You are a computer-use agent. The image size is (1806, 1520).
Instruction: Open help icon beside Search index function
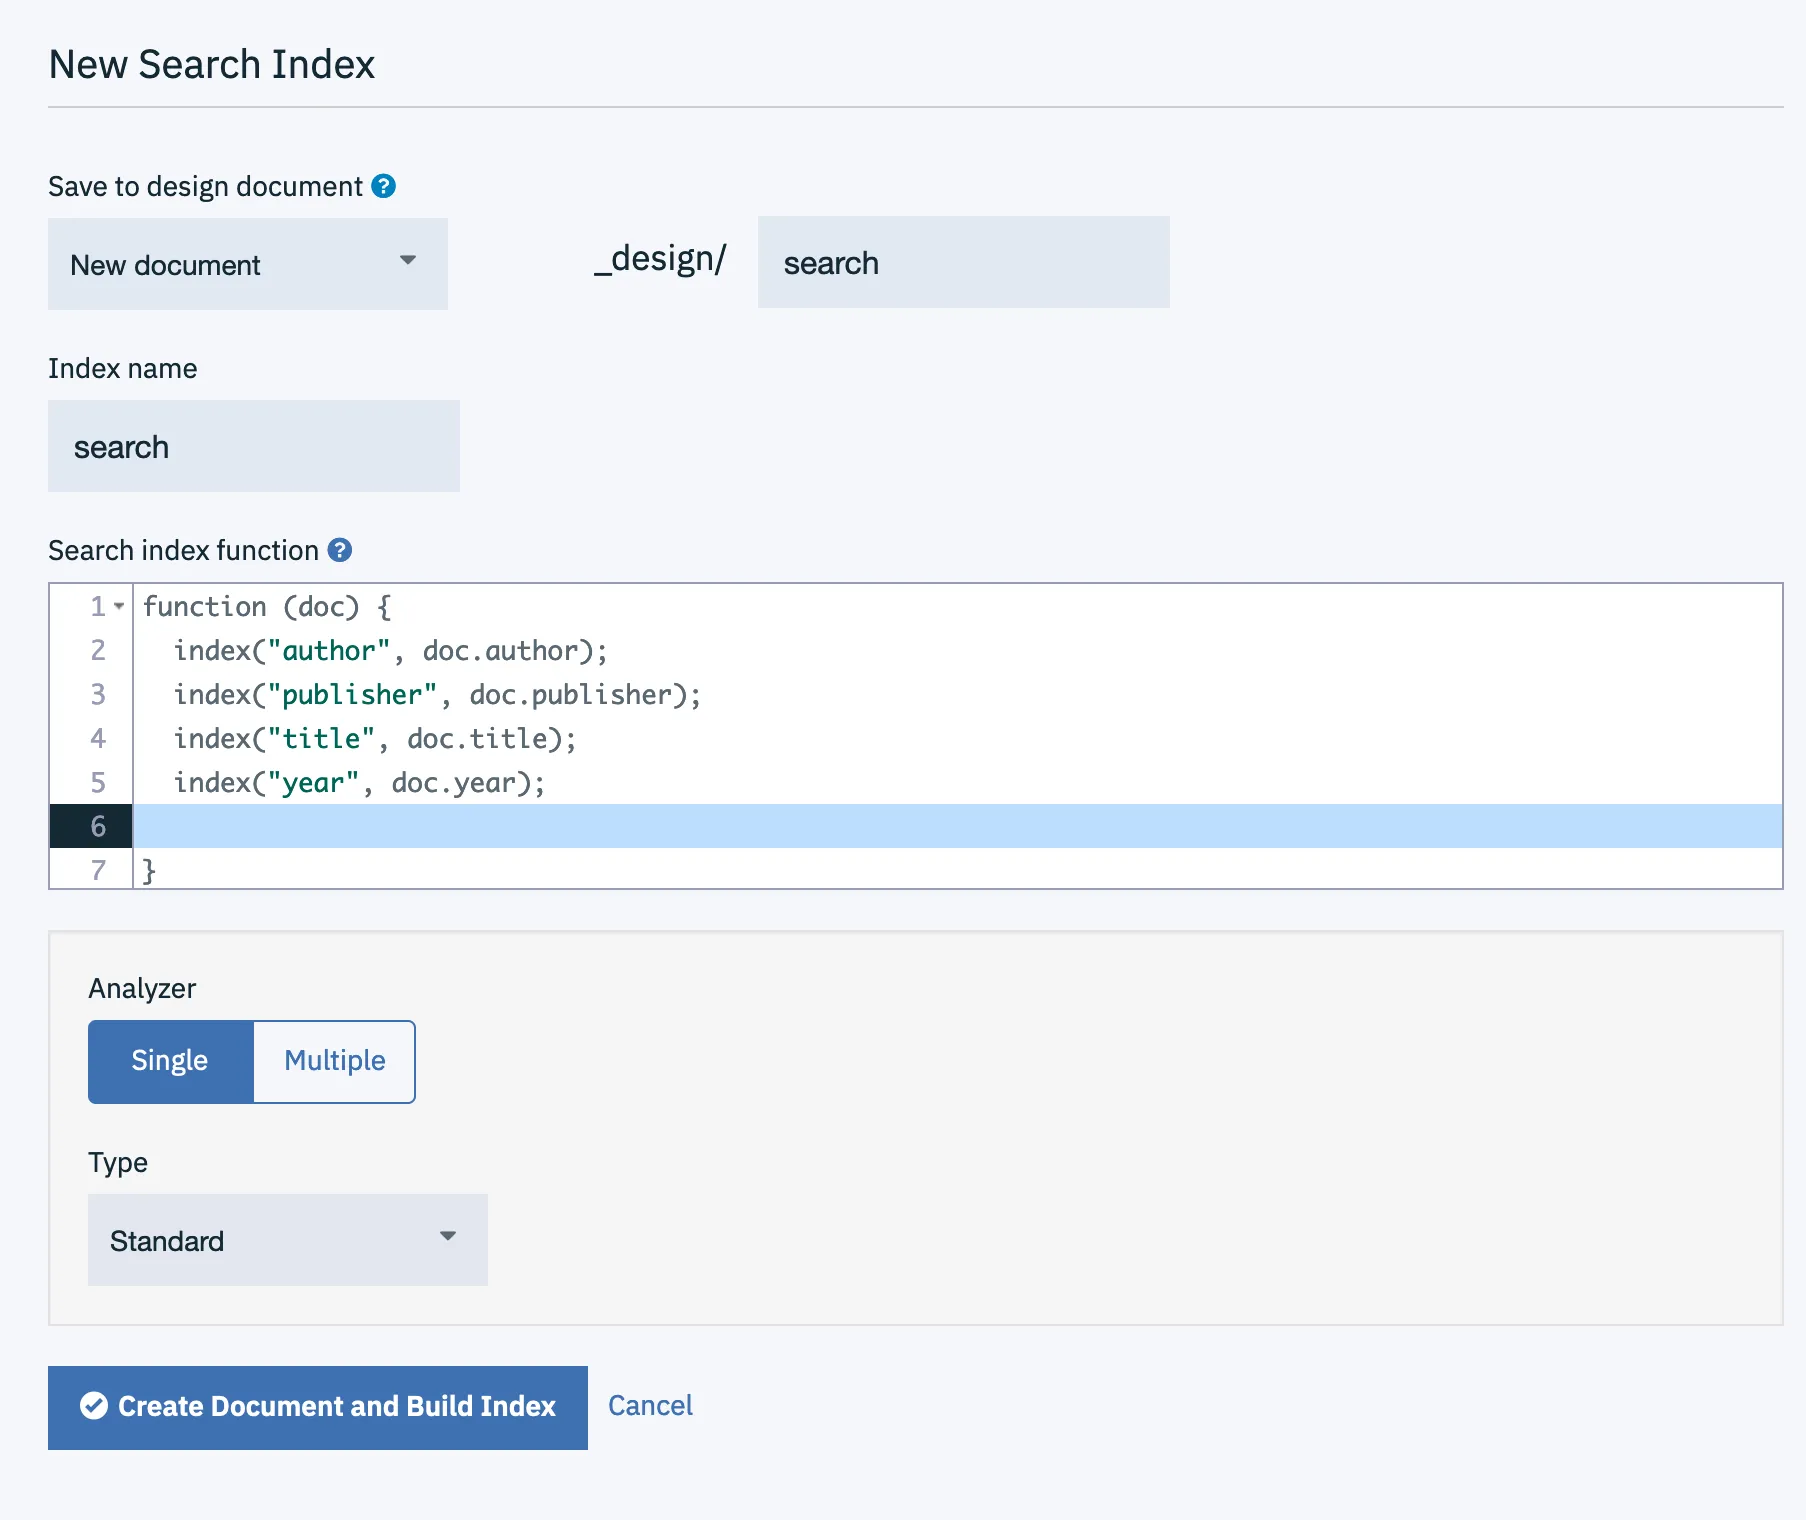(x=340, y=550)
